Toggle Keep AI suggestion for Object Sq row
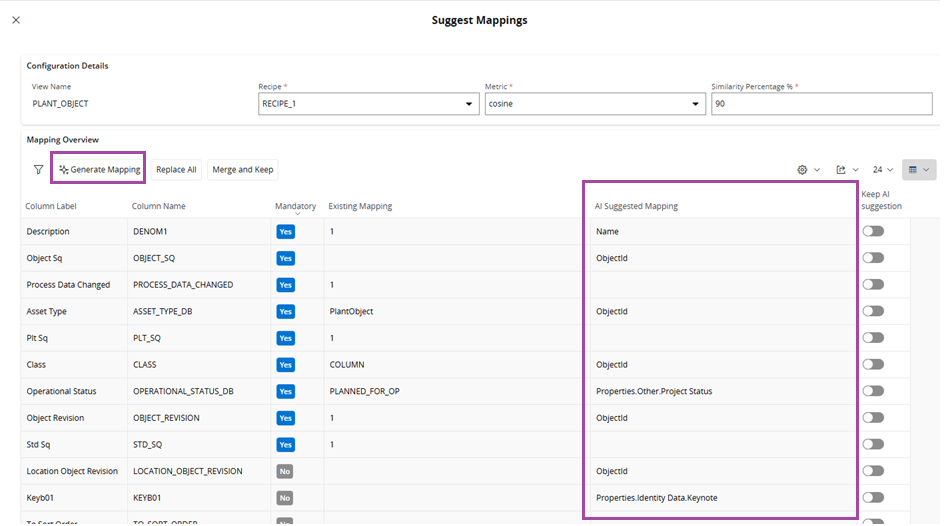951x526 pixels. [873, 258]
